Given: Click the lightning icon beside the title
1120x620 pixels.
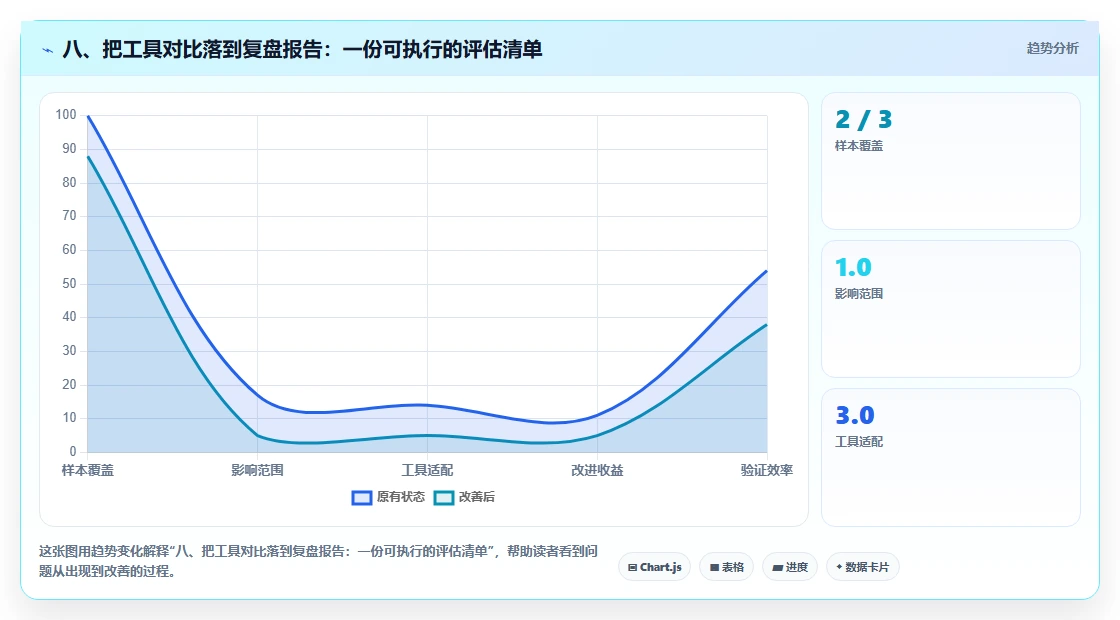Looking at the screenshot, I should (x=48, y=50).
